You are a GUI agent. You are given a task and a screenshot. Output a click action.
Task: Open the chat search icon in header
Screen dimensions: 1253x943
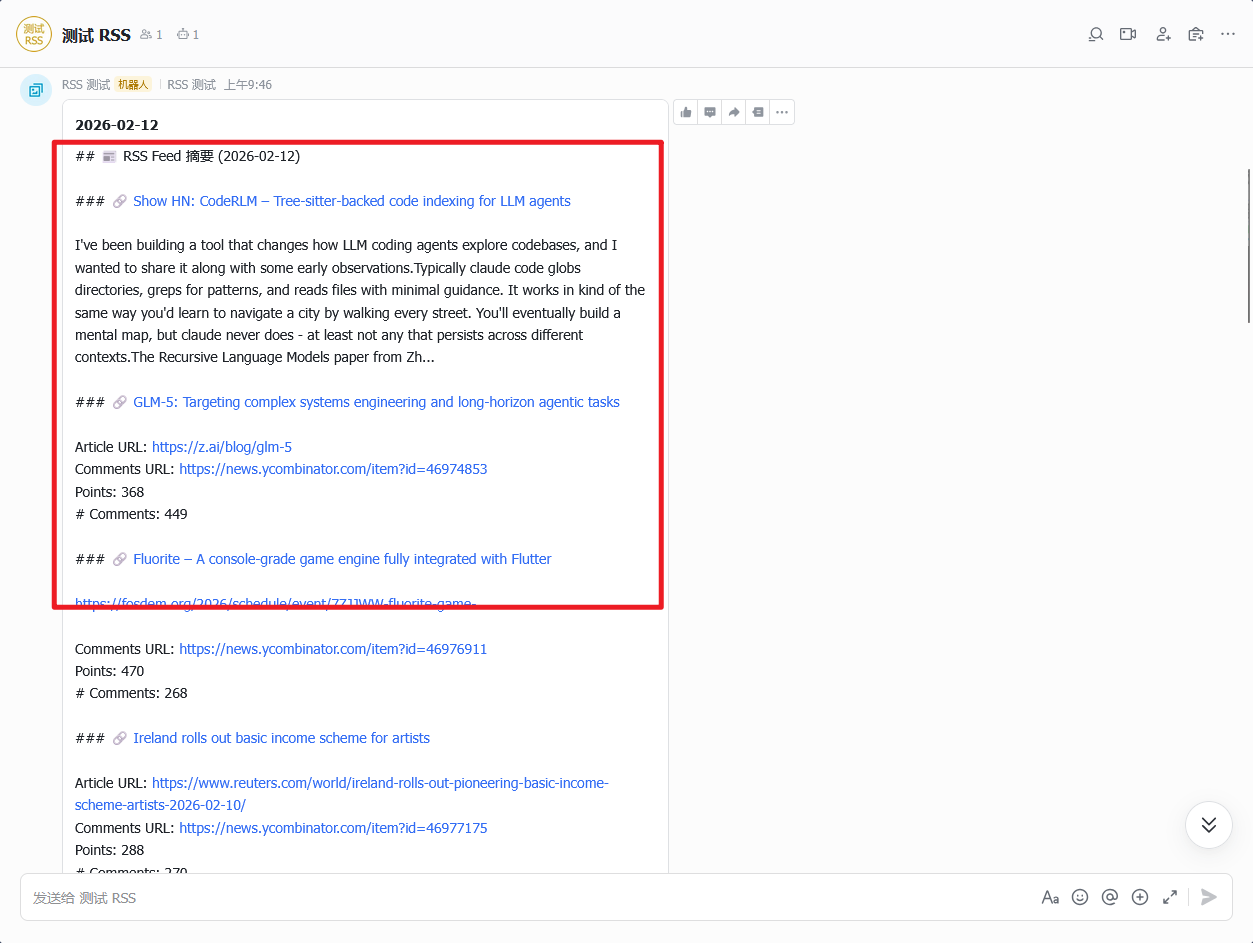(1096, 34)
